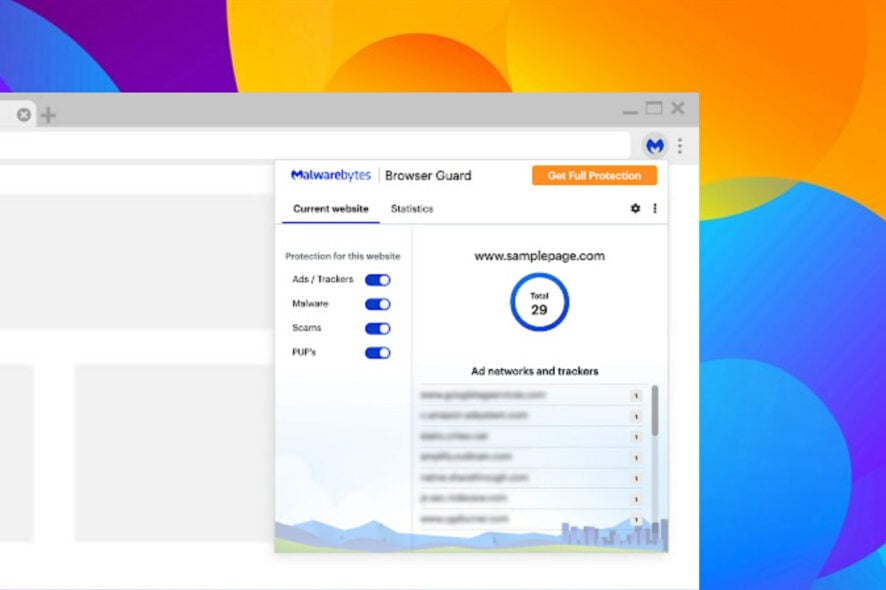Click the www.samplepage.com site label
The image size is (886, 590).
(x=540, y=255)
